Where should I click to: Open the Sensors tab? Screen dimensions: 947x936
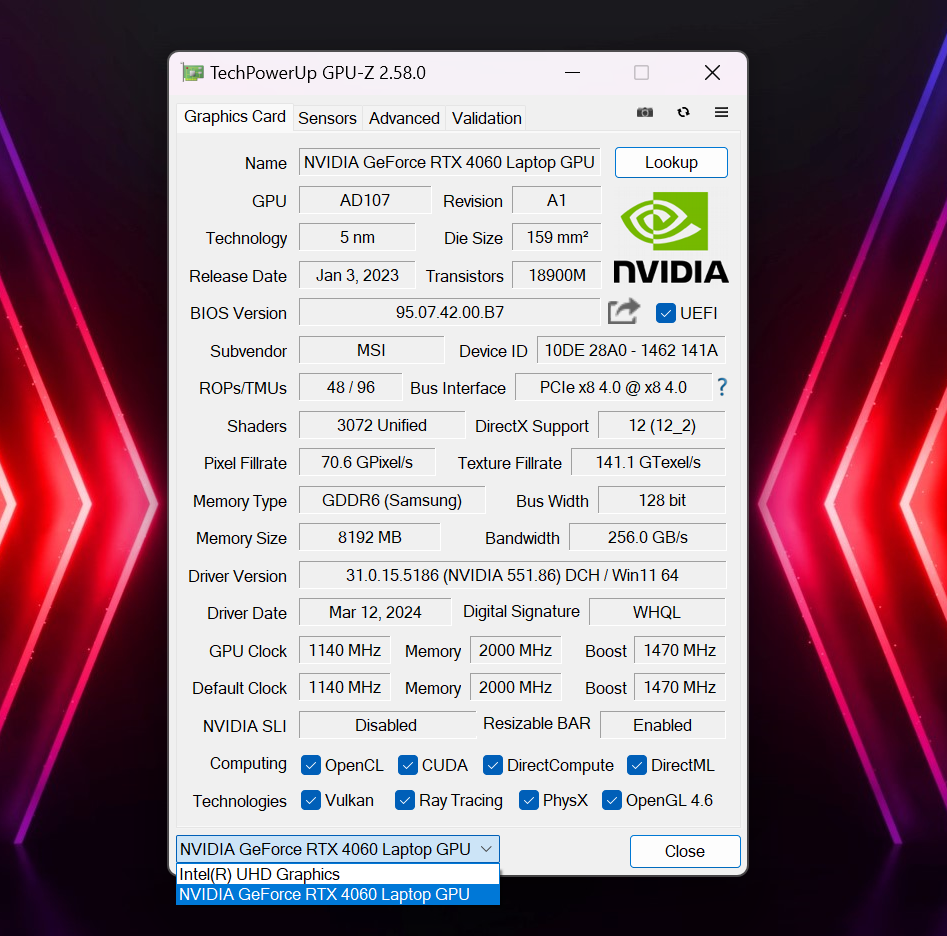point(327,118)
